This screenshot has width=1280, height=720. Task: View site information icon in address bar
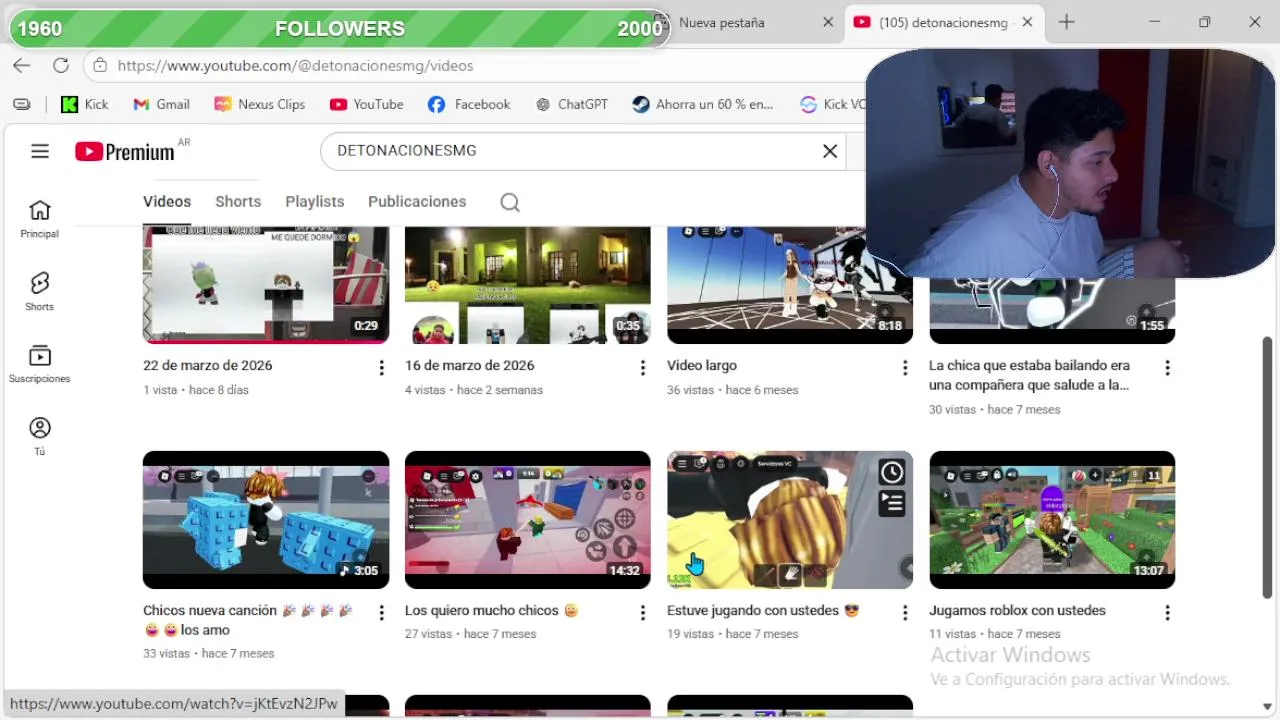click(99, 66)
